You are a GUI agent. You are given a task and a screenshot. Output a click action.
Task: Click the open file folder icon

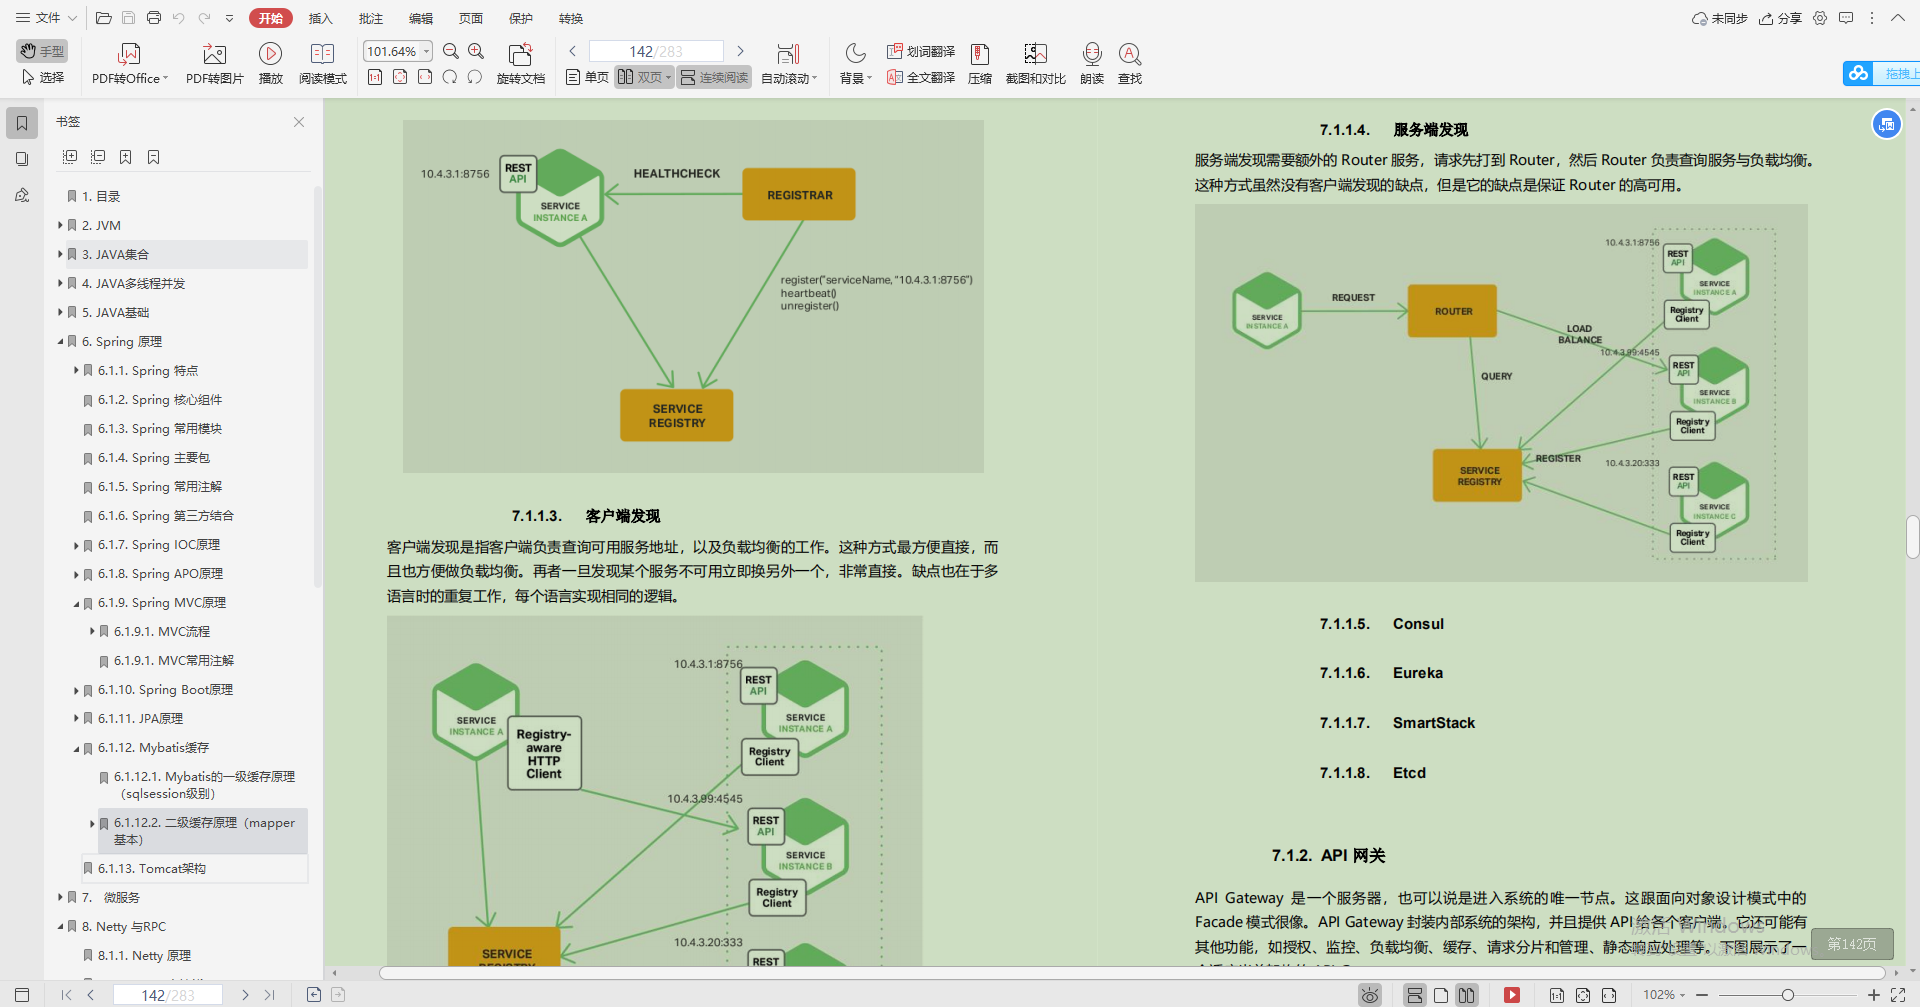tap(103, 18)
